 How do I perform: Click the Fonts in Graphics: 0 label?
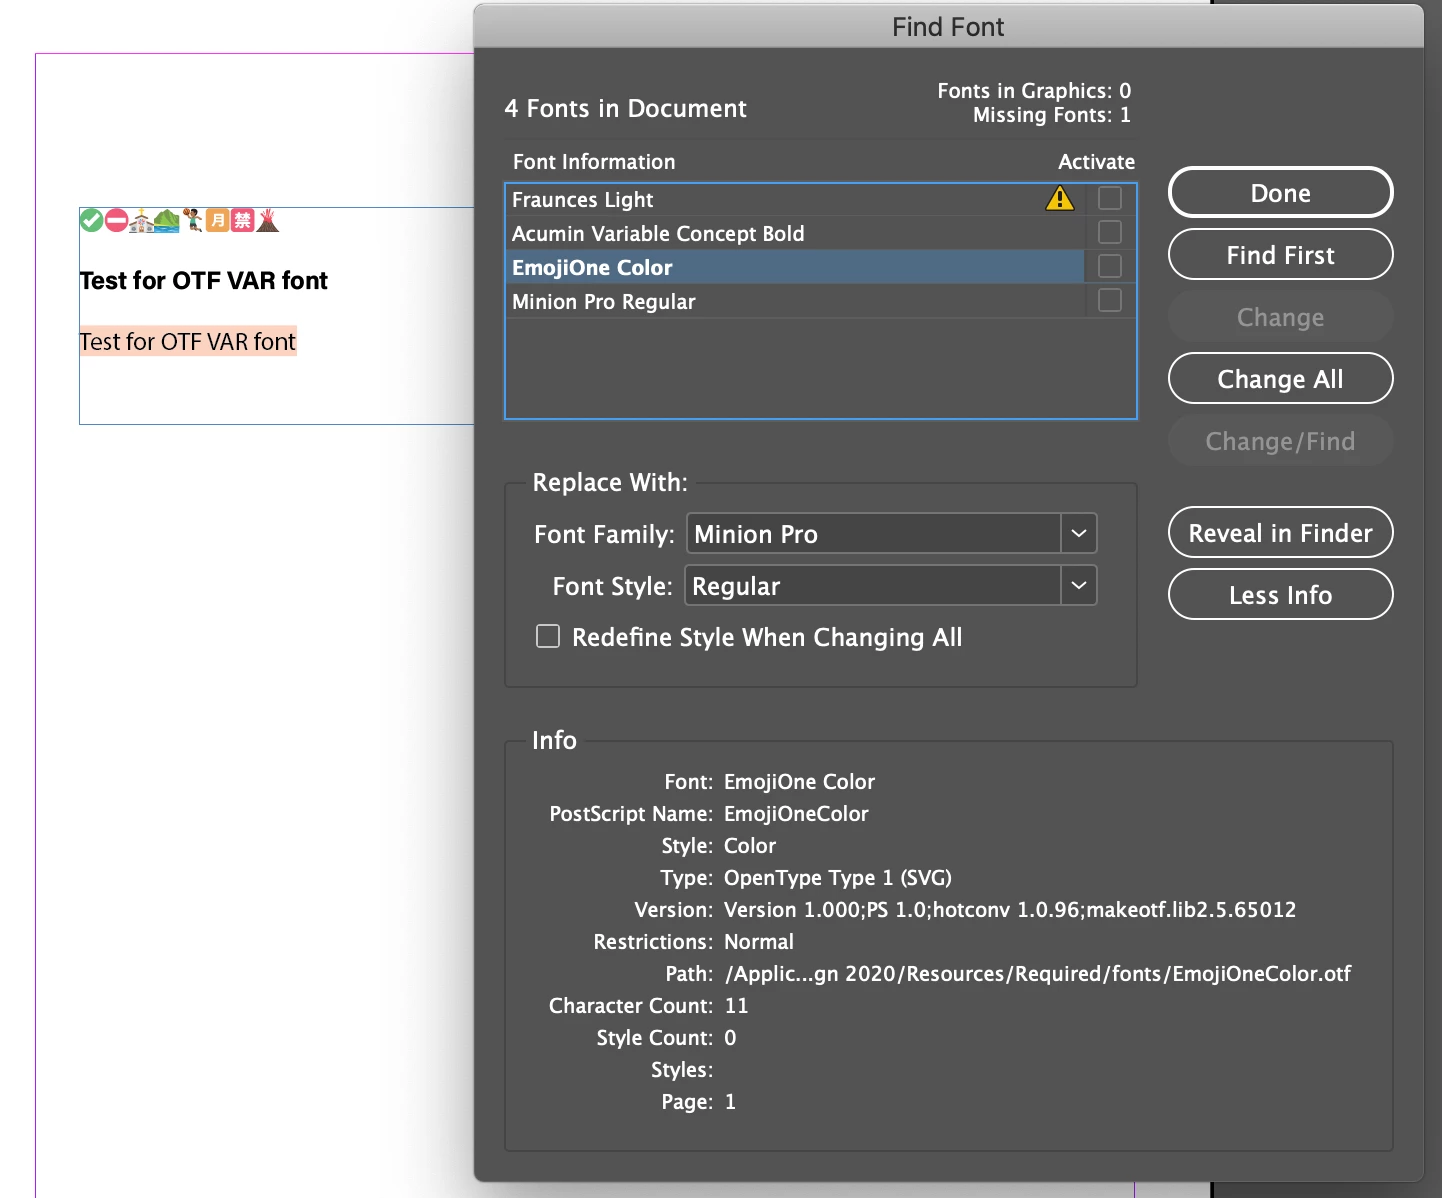(1034, 91)
